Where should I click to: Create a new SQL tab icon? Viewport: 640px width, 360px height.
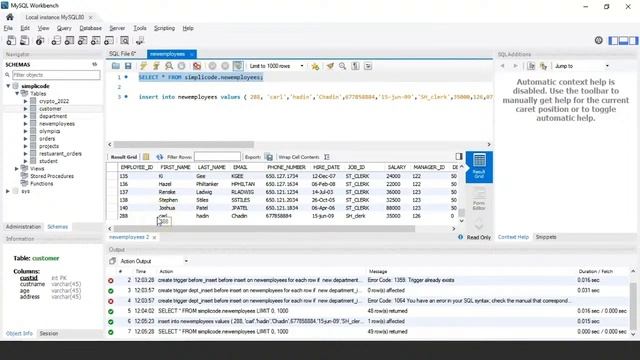11,40
